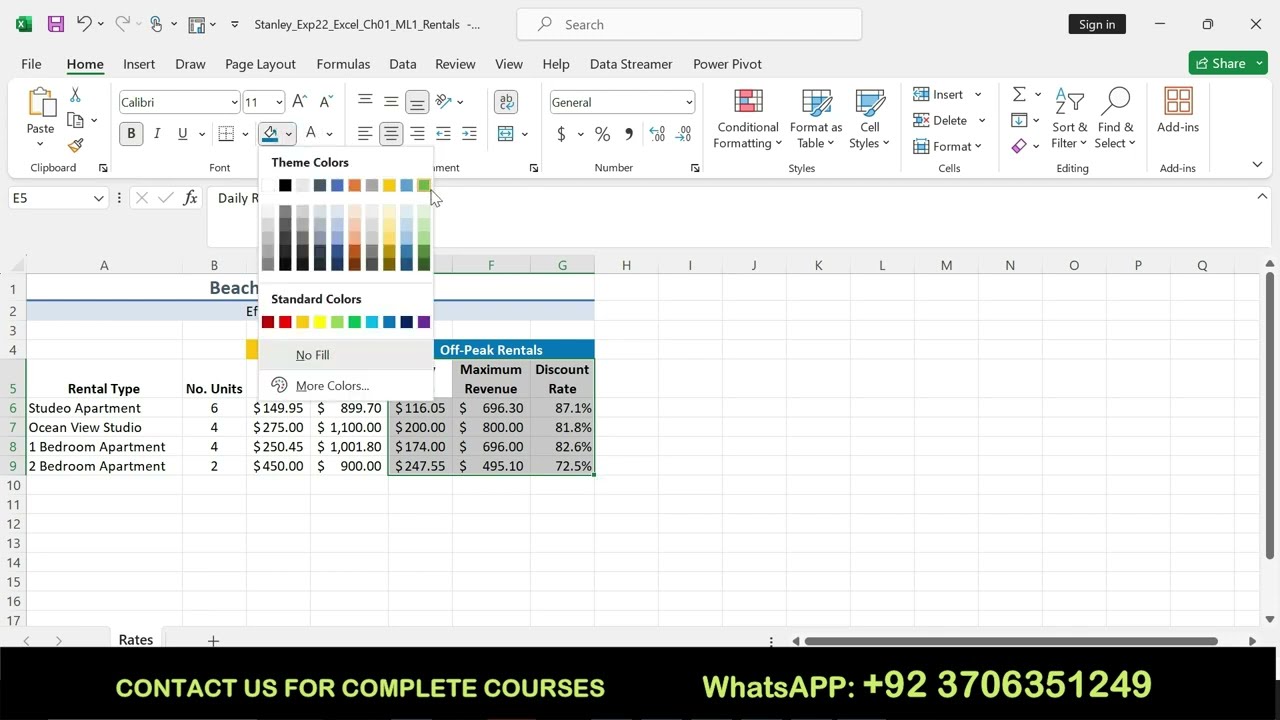
Task: Toggle Underline formatting
Action: (x=182, y=133)
